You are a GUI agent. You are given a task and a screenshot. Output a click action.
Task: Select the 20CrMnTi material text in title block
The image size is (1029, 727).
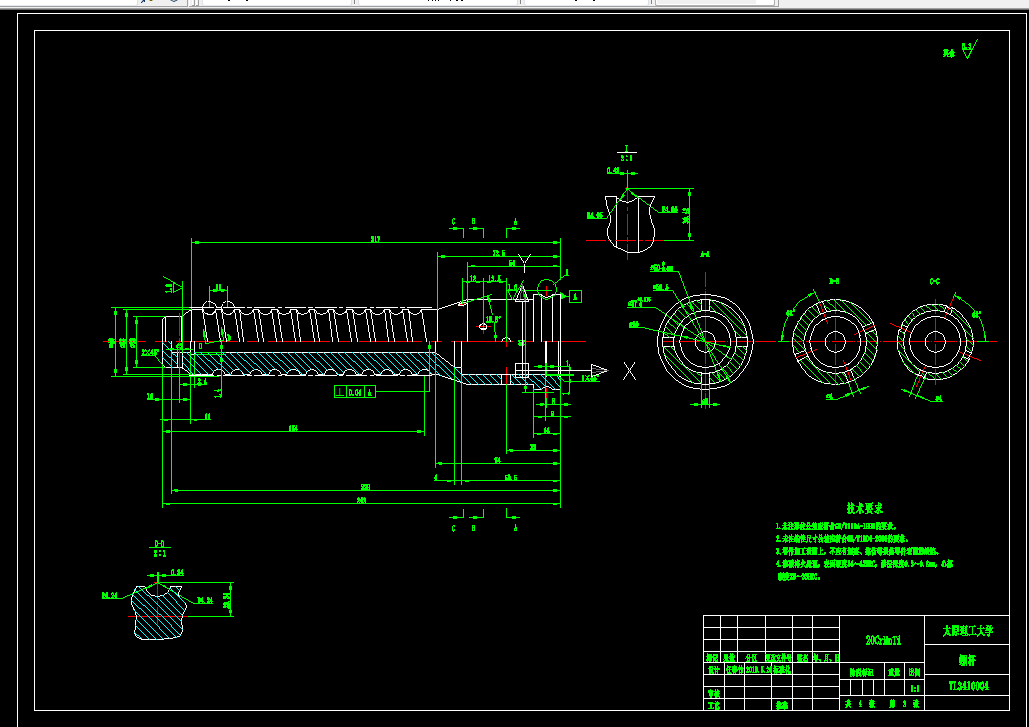[883, 640]
